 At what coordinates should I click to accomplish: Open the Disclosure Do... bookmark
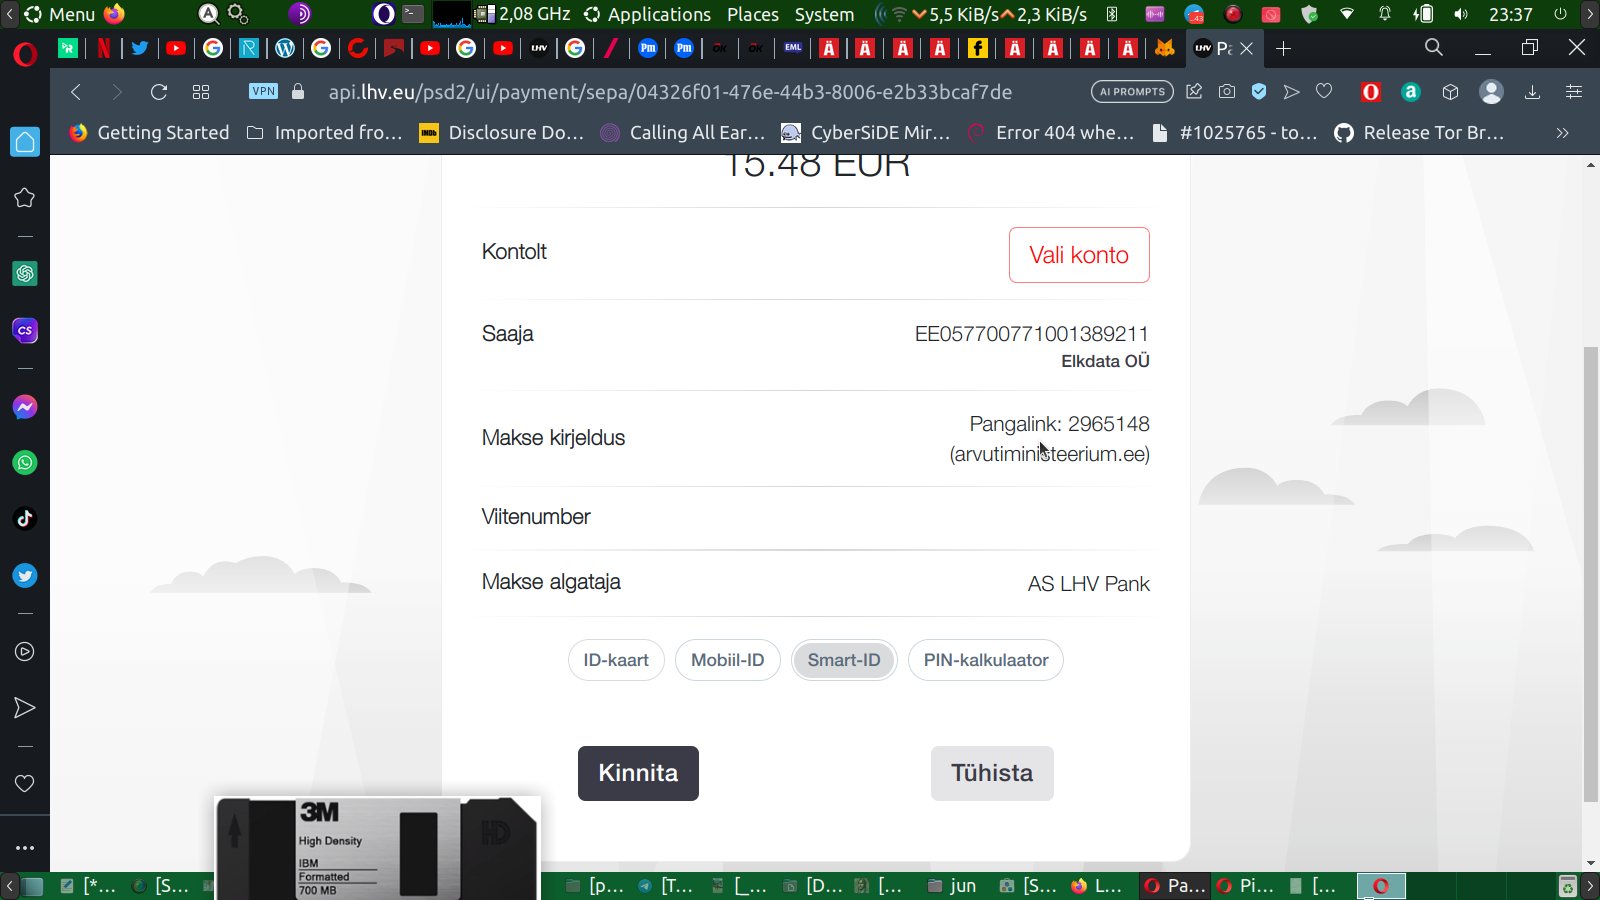click(502, 133)
